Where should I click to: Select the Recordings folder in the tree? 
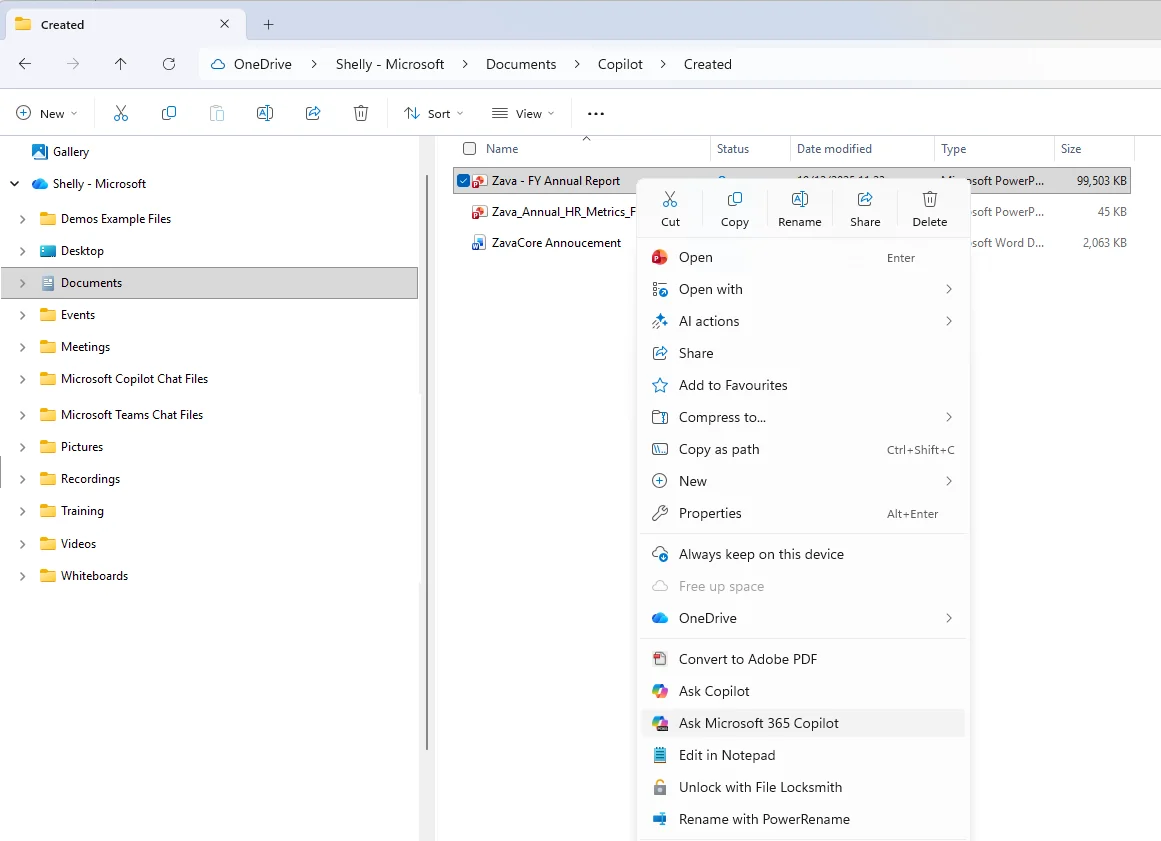[90, 479]
